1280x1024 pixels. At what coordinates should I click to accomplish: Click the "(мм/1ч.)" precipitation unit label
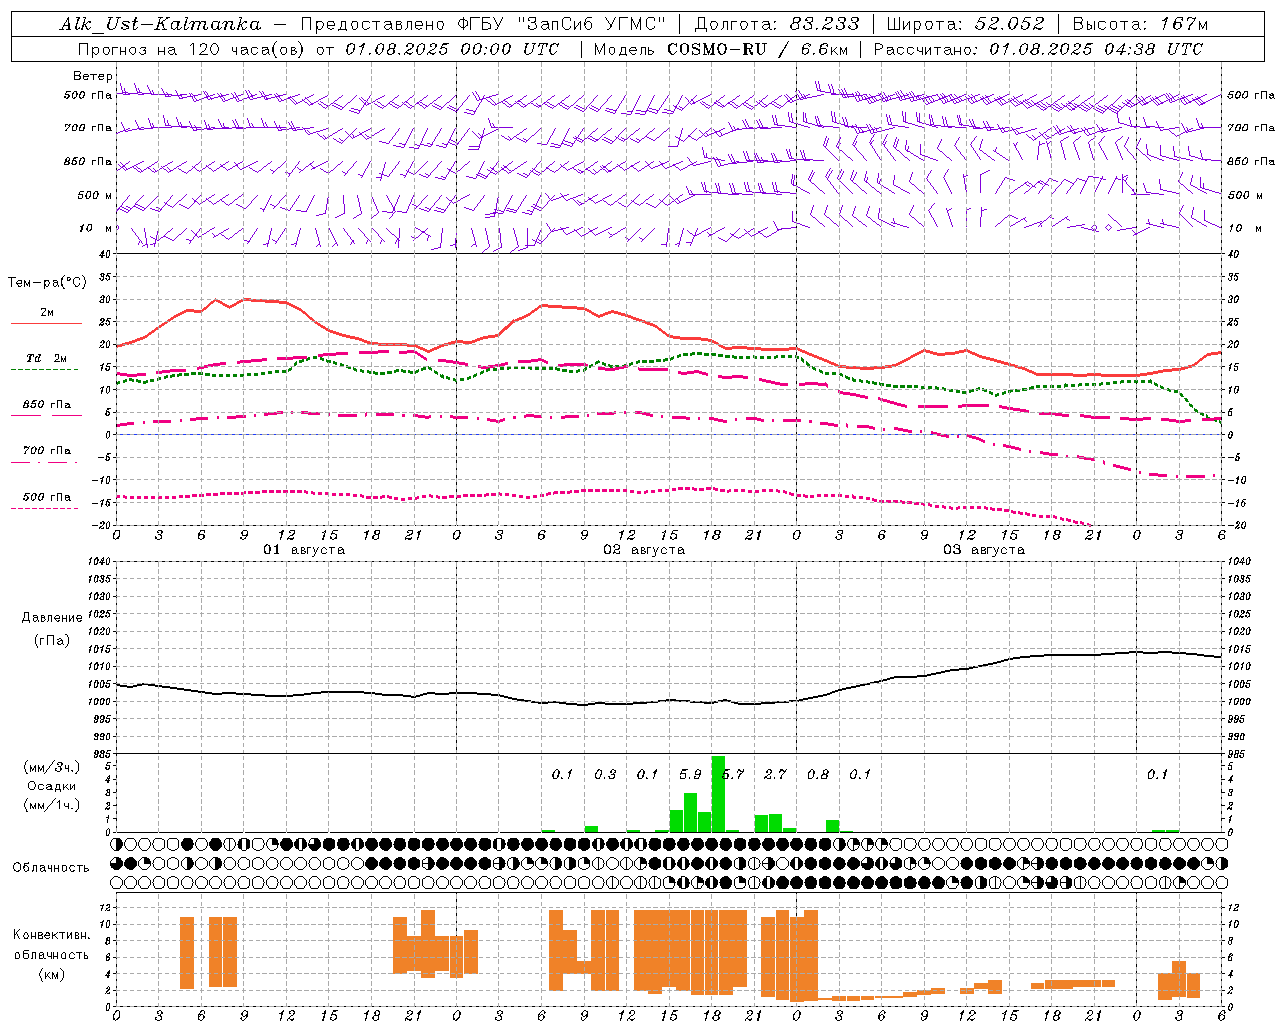52,805
